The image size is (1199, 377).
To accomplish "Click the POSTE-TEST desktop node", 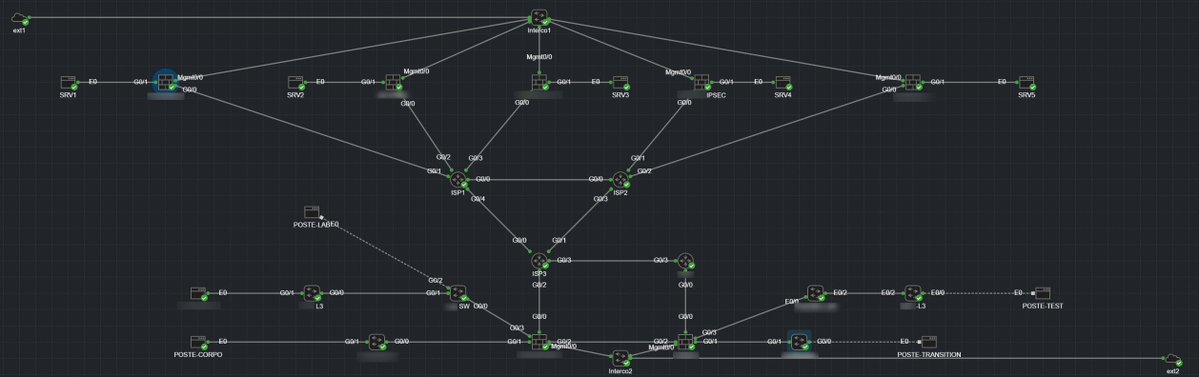I will click(1042, 293).
